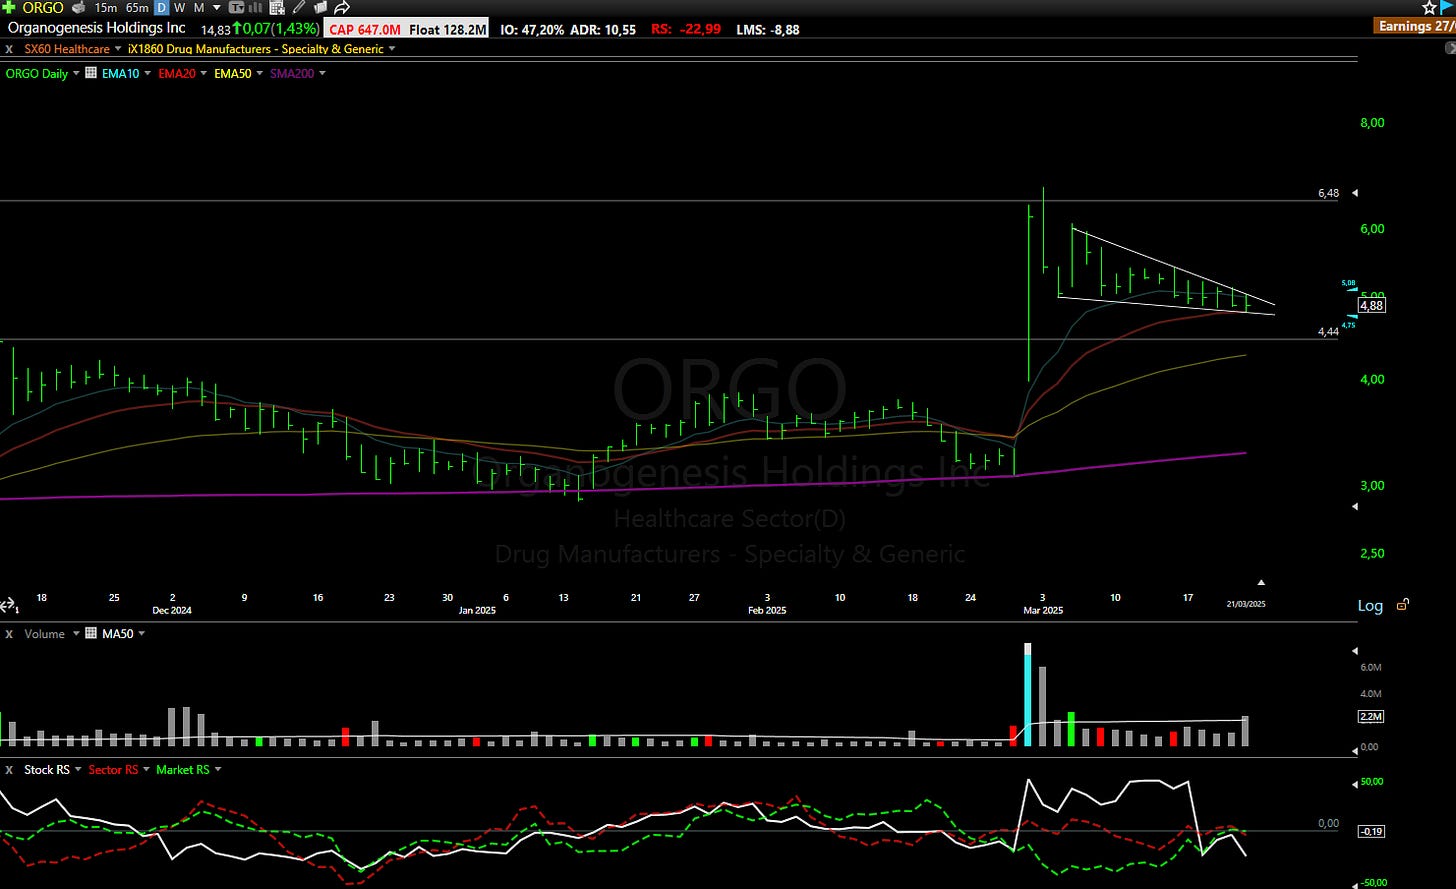Click the time-axis zoom arrows icon
This screenshot has height=889, width=1456.
tap(9, 606)
